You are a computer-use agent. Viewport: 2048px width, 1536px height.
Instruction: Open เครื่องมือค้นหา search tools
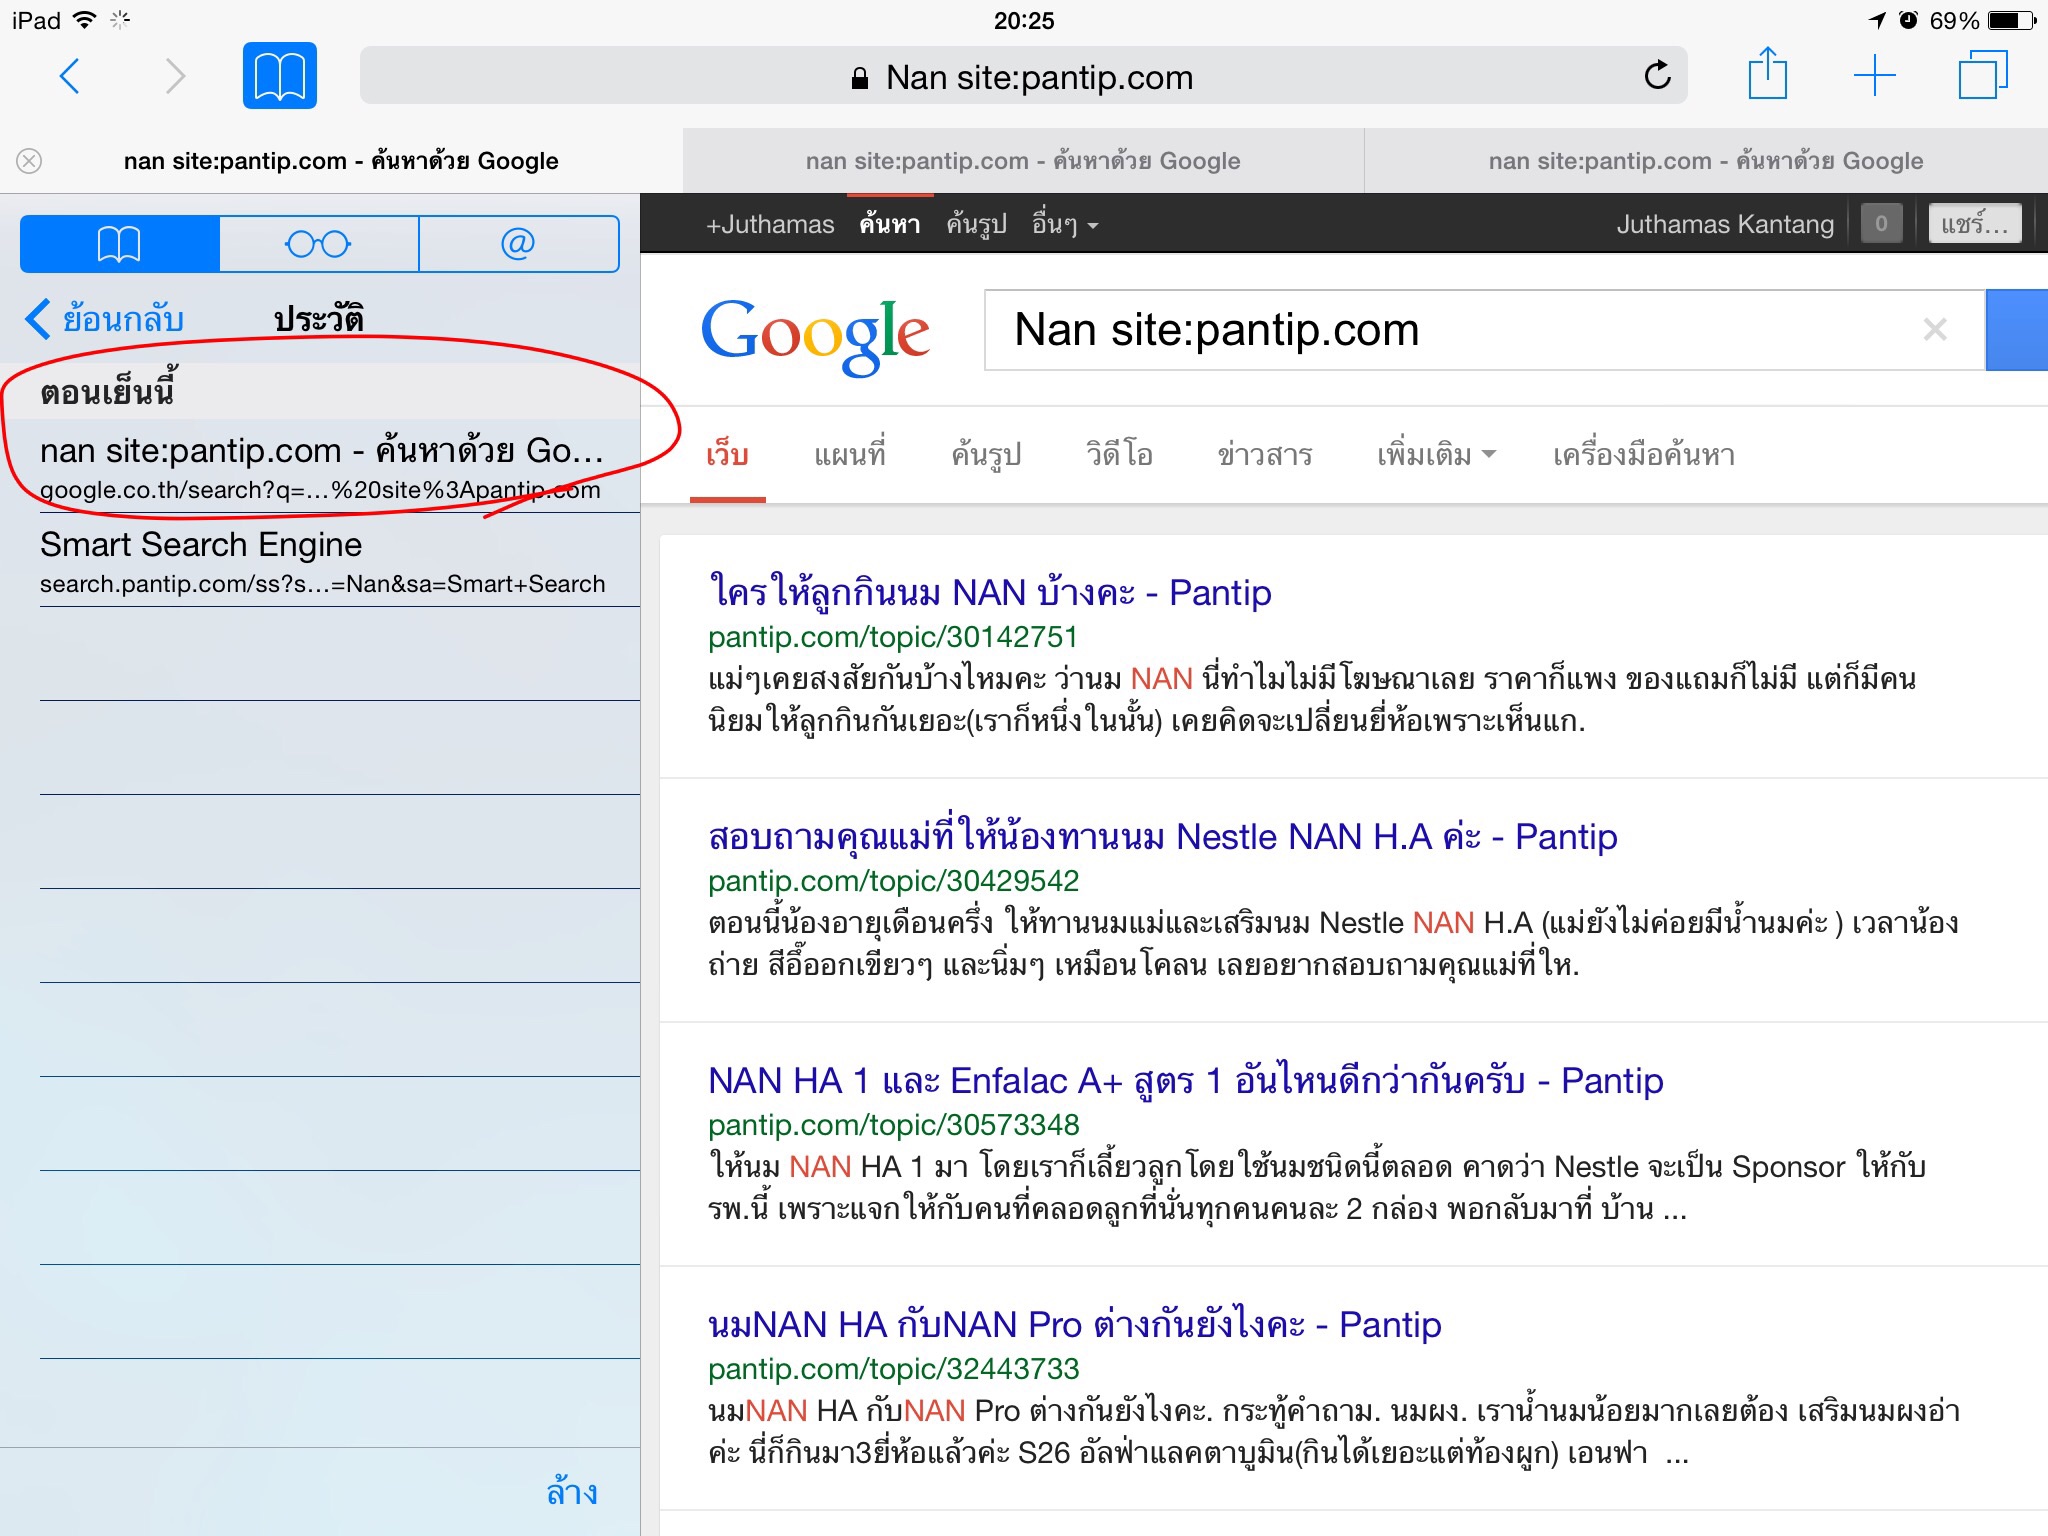1644,455
